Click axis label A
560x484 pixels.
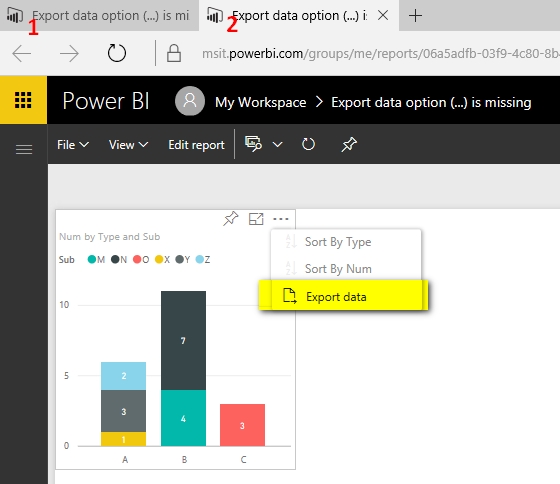click(x=125, y=459)
